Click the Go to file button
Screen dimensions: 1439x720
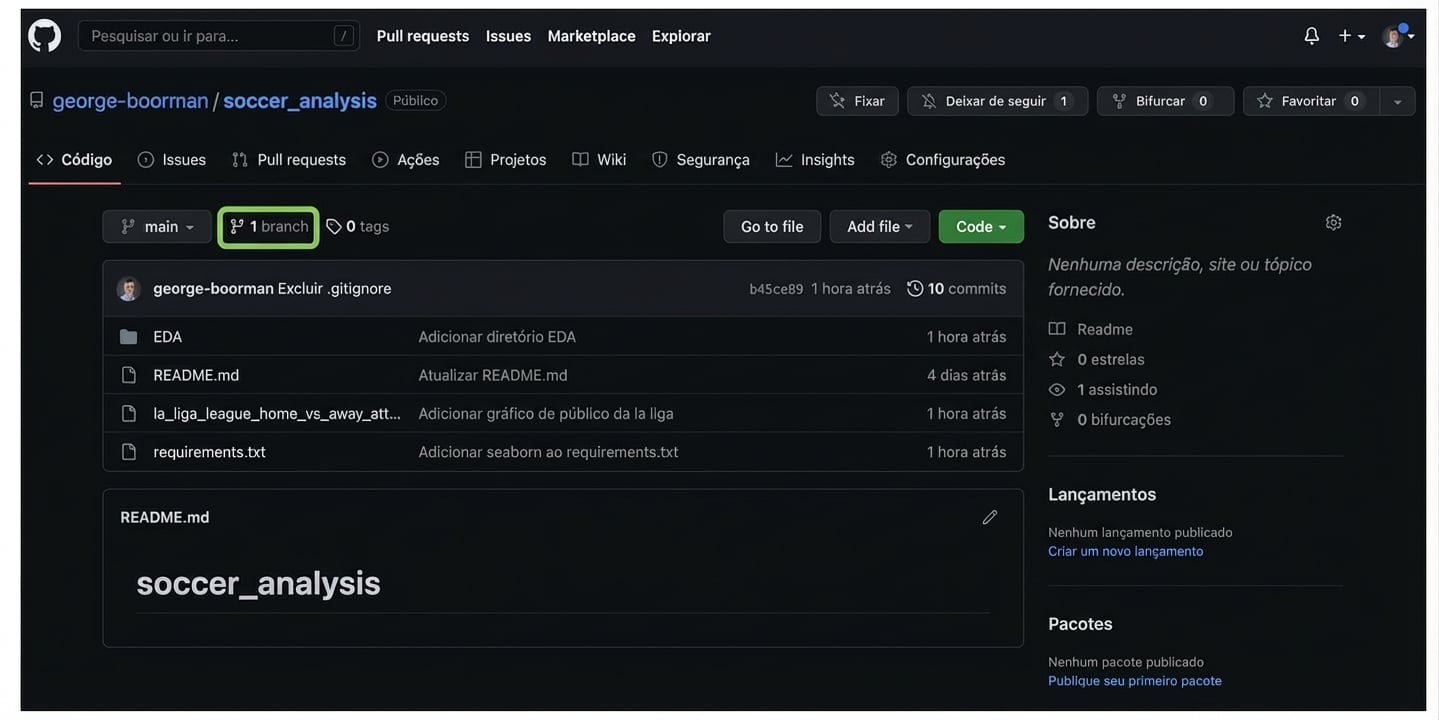[x=772, y=227]
